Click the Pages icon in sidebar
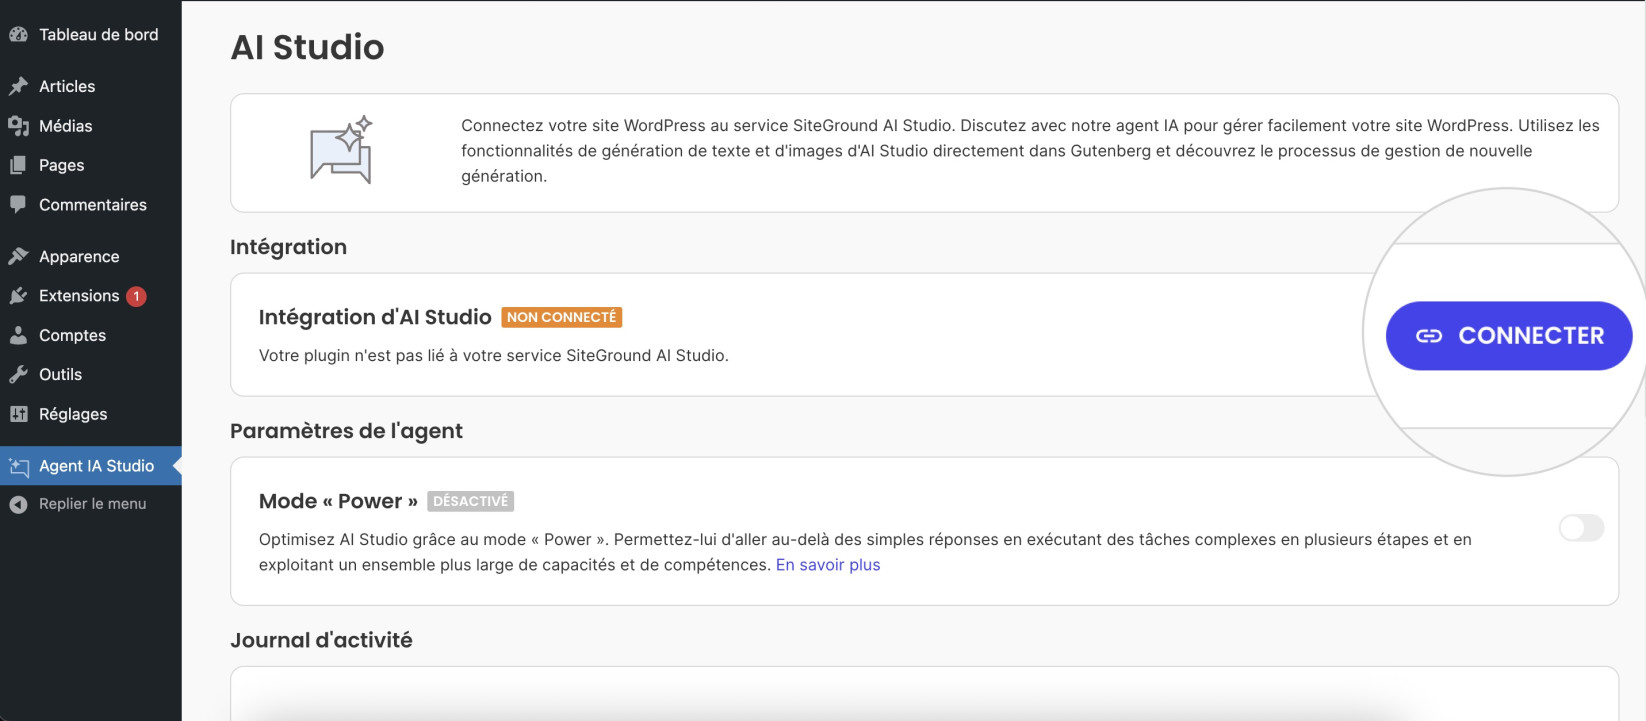Screen dimensions: 1646x721 pos(18,165)
